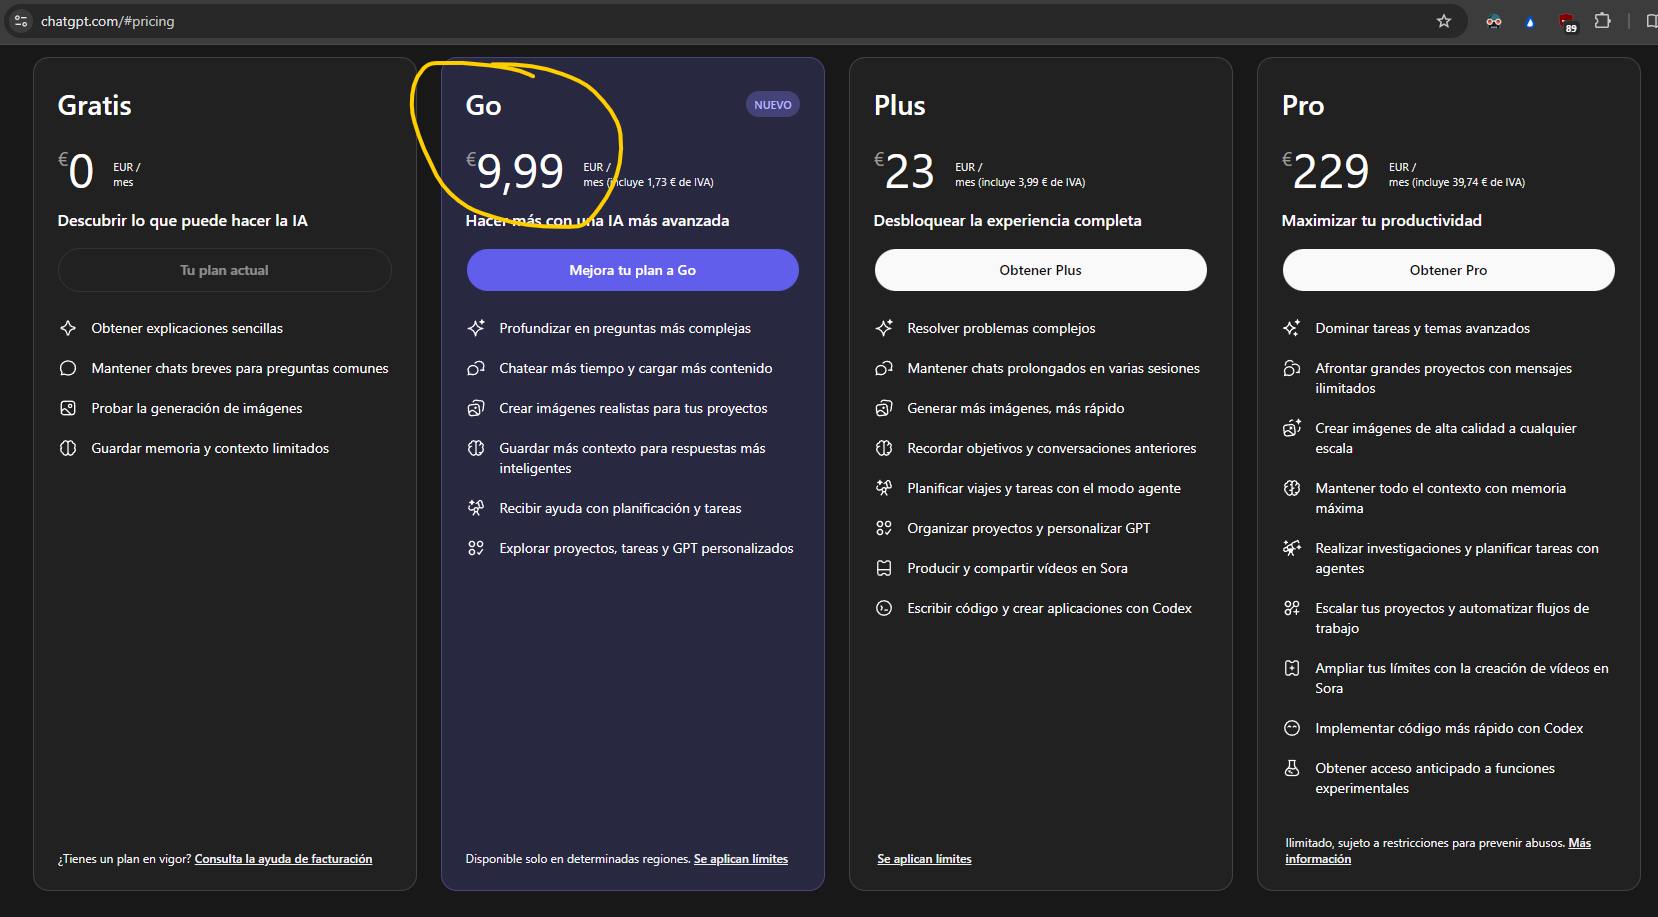Viewport: 1658px width, 917px height.
Task: Click the image generation icon in Gratis plan
Action: point(68,408)
